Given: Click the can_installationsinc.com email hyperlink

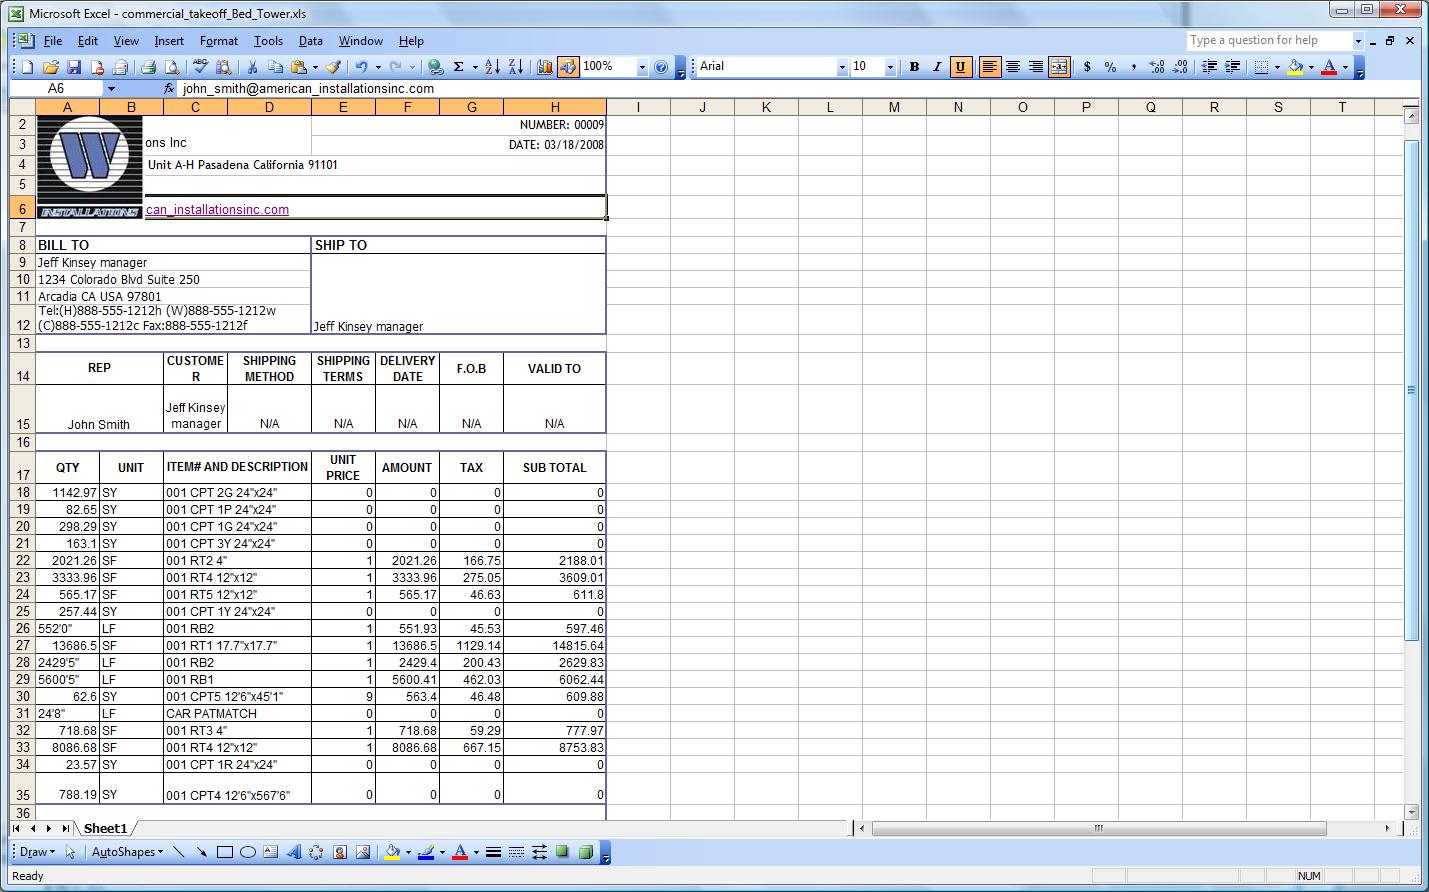Looking at the screenshot, I should (217, 210).
